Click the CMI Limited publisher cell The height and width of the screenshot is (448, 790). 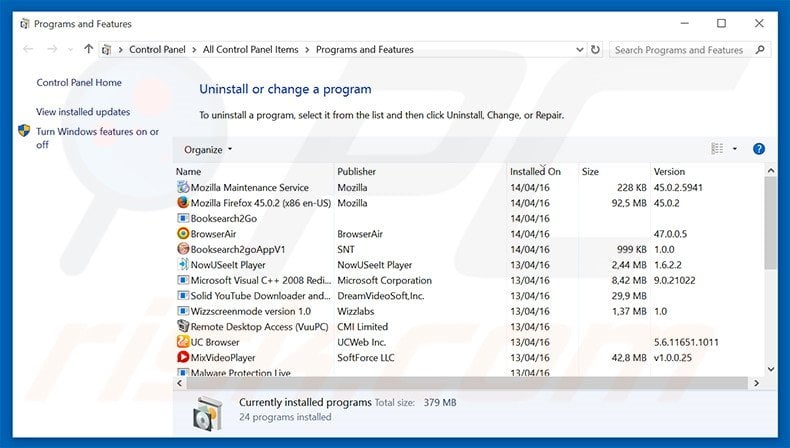tap(362, 327)
